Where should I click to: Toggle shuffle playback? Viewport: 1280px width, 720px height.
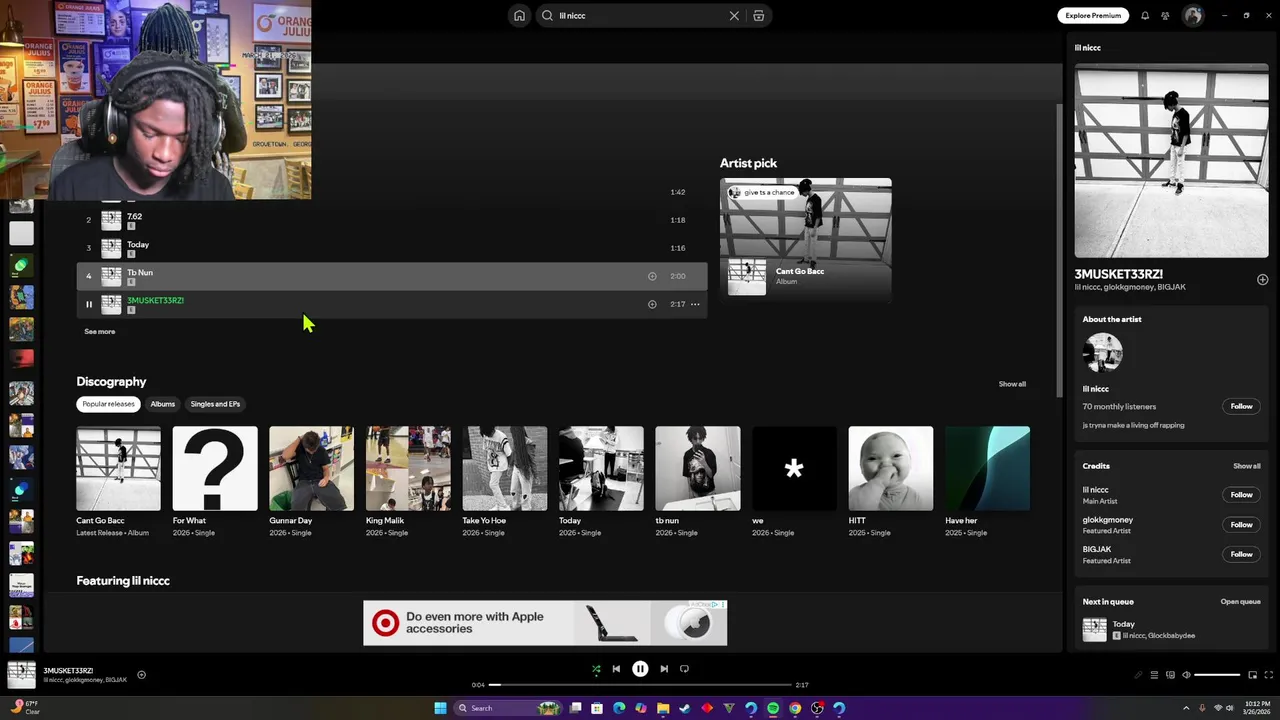point(596,669)
